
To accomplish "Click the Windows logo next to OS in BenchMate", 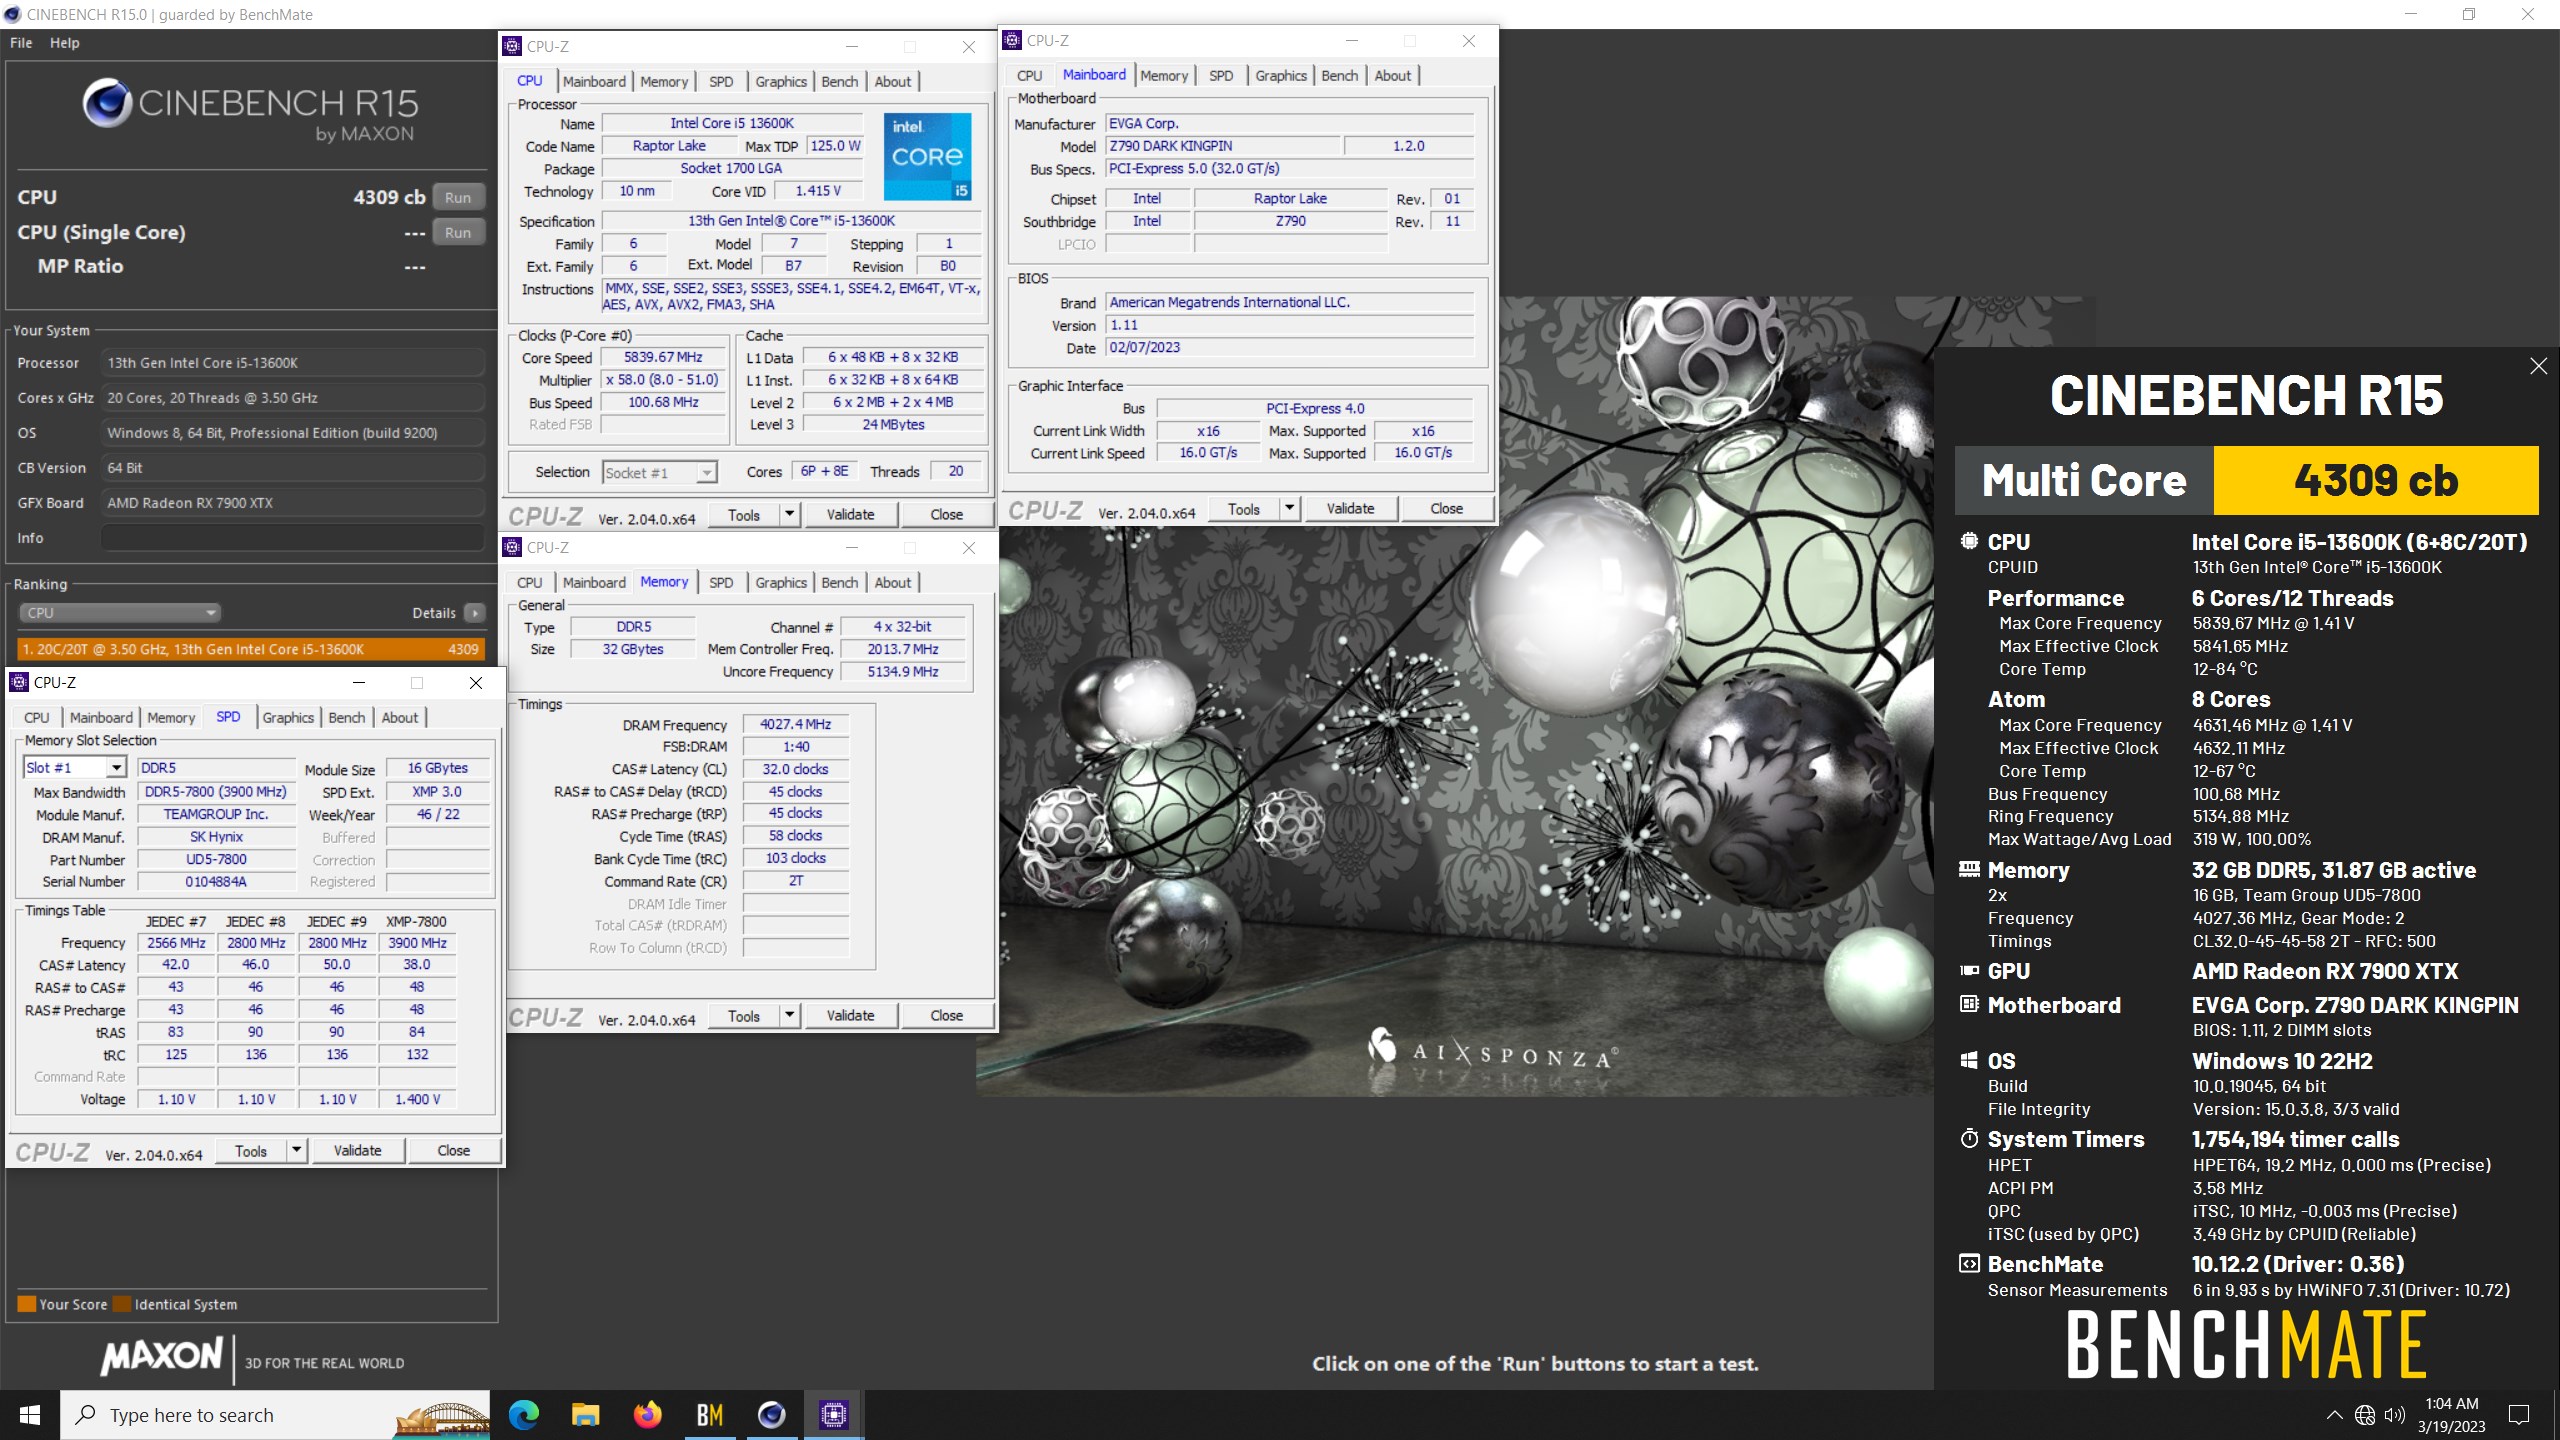I will coord(1969,1060).
